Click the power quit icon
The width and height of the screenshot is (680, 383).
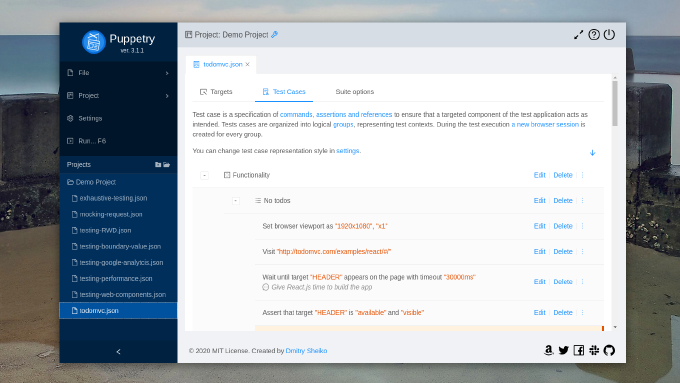coord(609,35)
